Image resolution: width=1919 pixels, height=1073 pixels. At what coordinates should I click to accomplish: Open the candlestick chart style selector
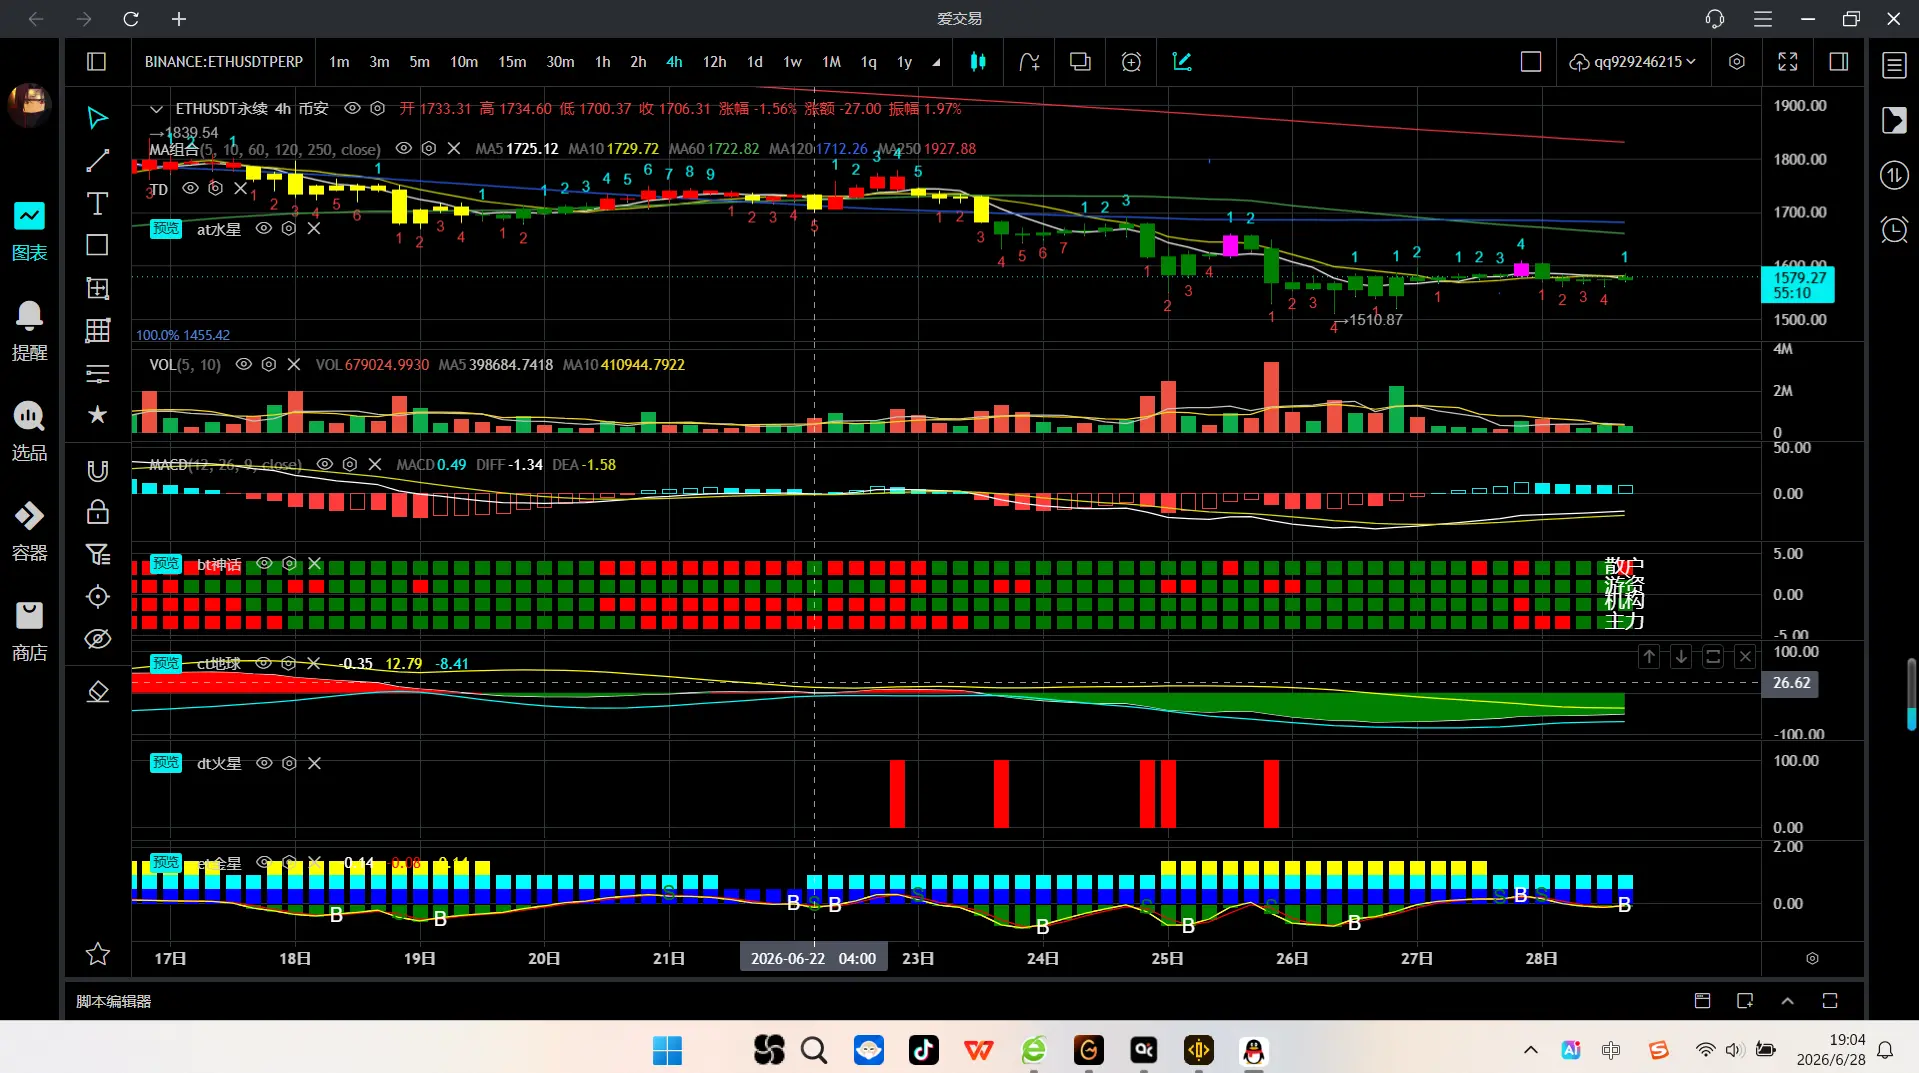[x=978, y=62]
